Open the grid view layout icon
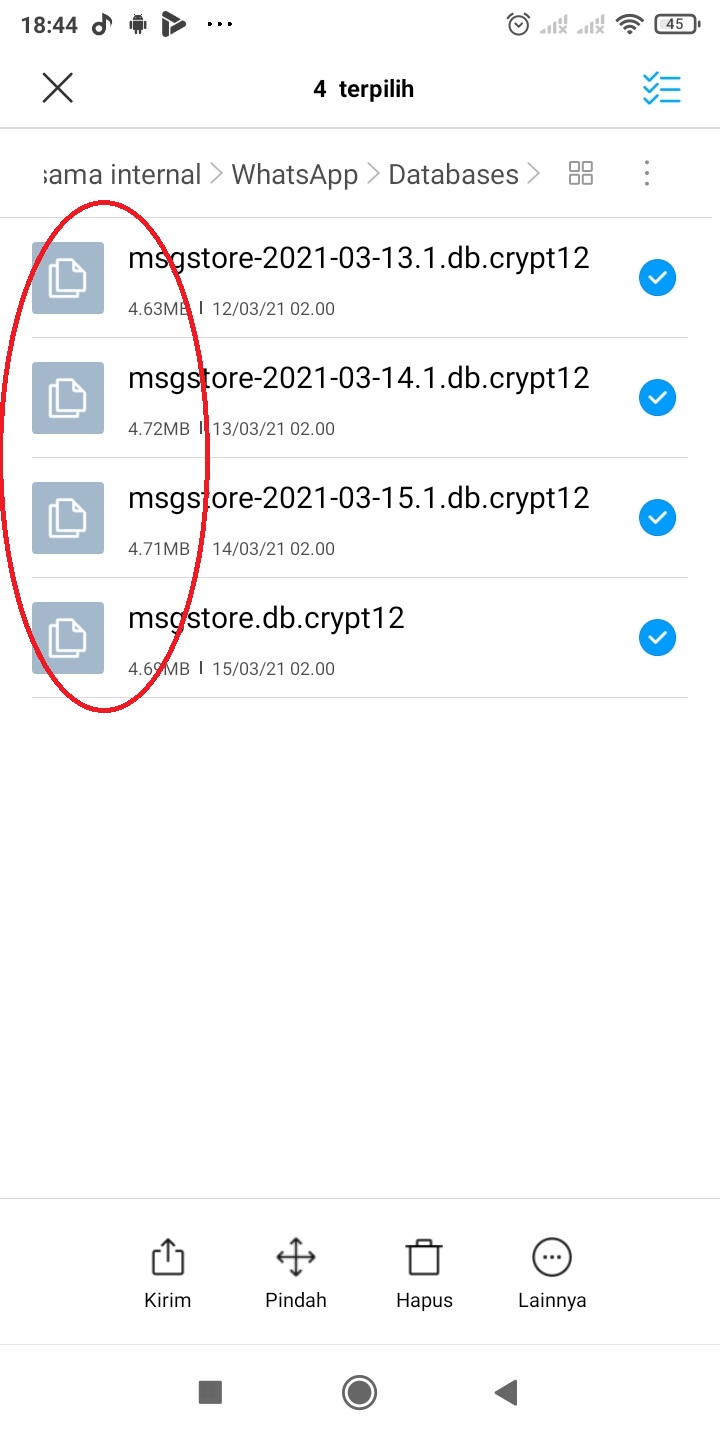 (x=581, y=173)
